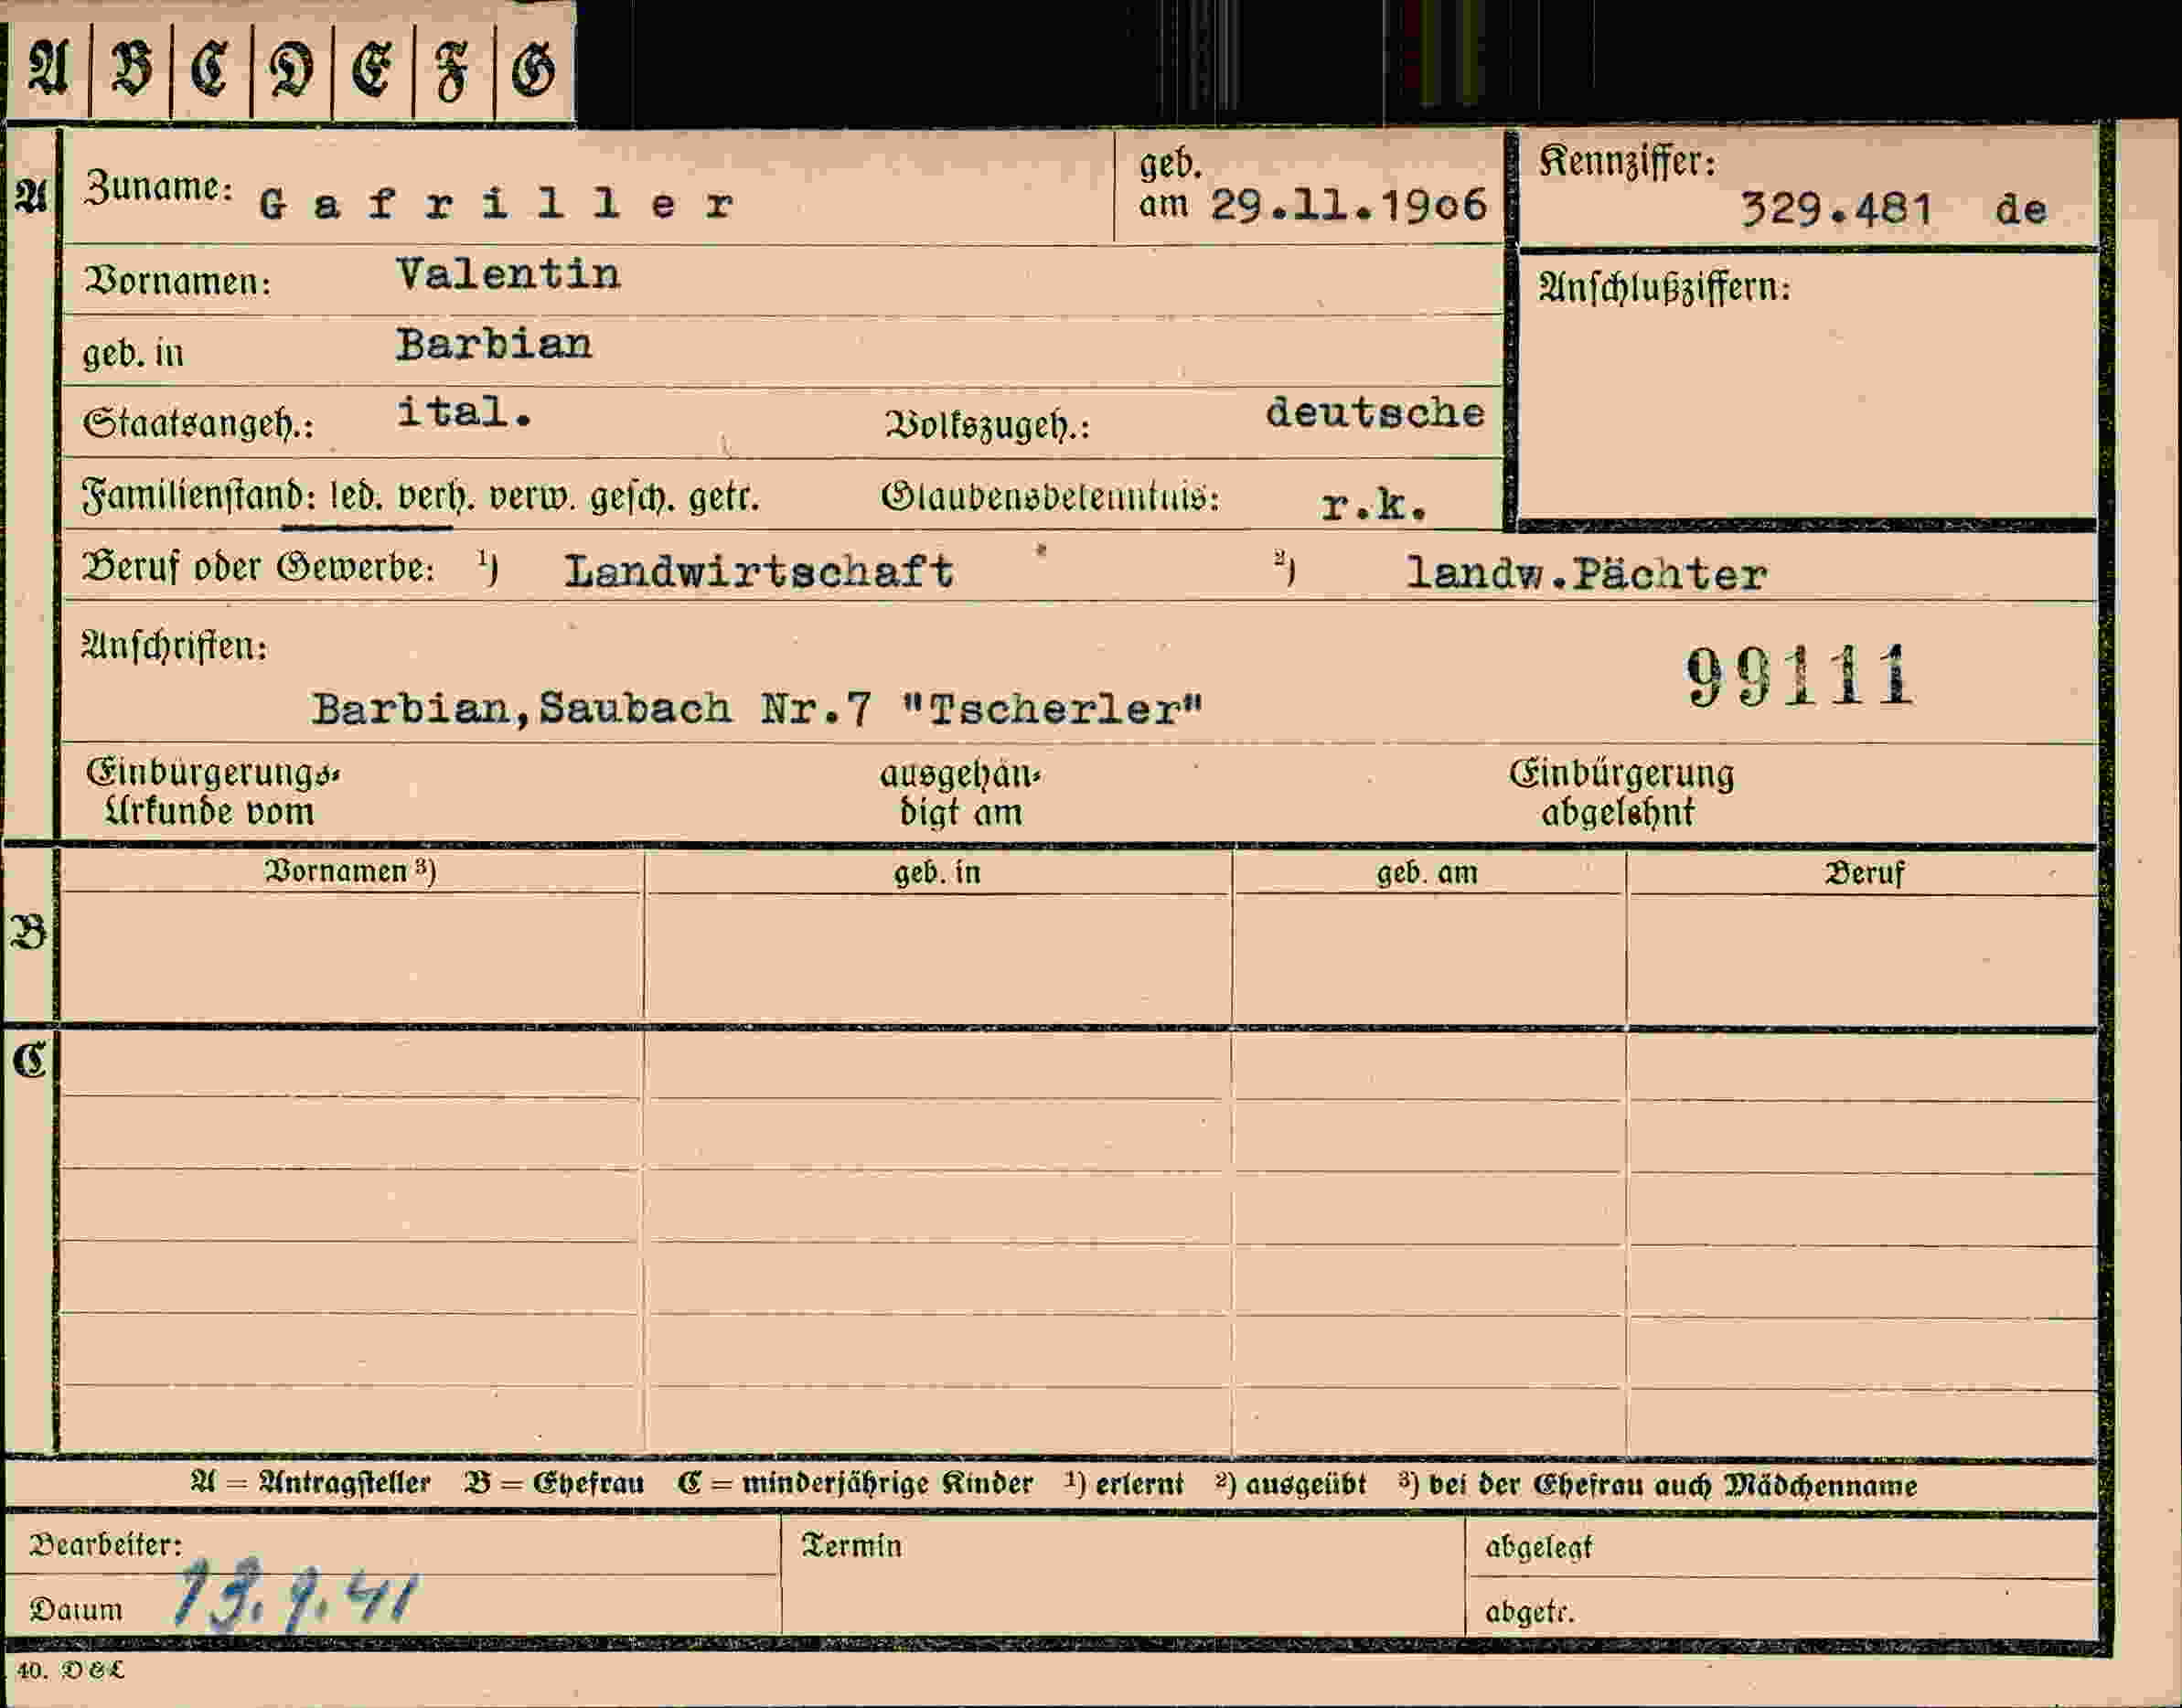The height and width of the screenshot is (1708, 2182).
Task: Click the marital status option "verh."
Action: 435,497
